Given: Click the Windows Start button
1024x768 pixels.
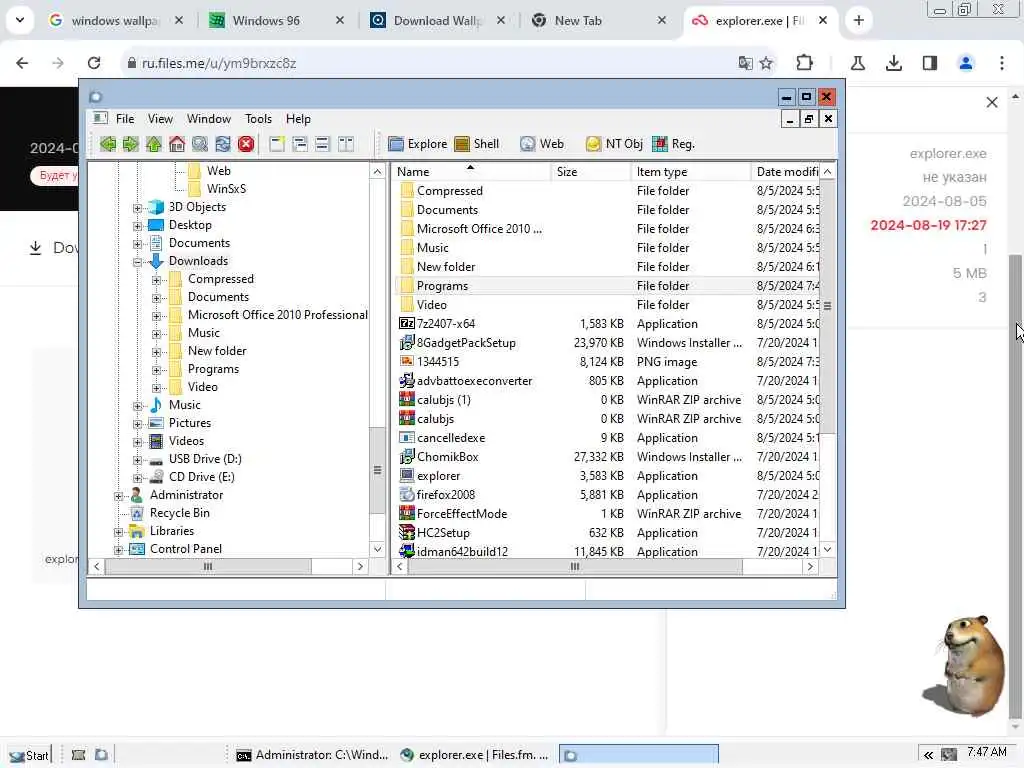Looking at the screenshot, I should point(29,755).
